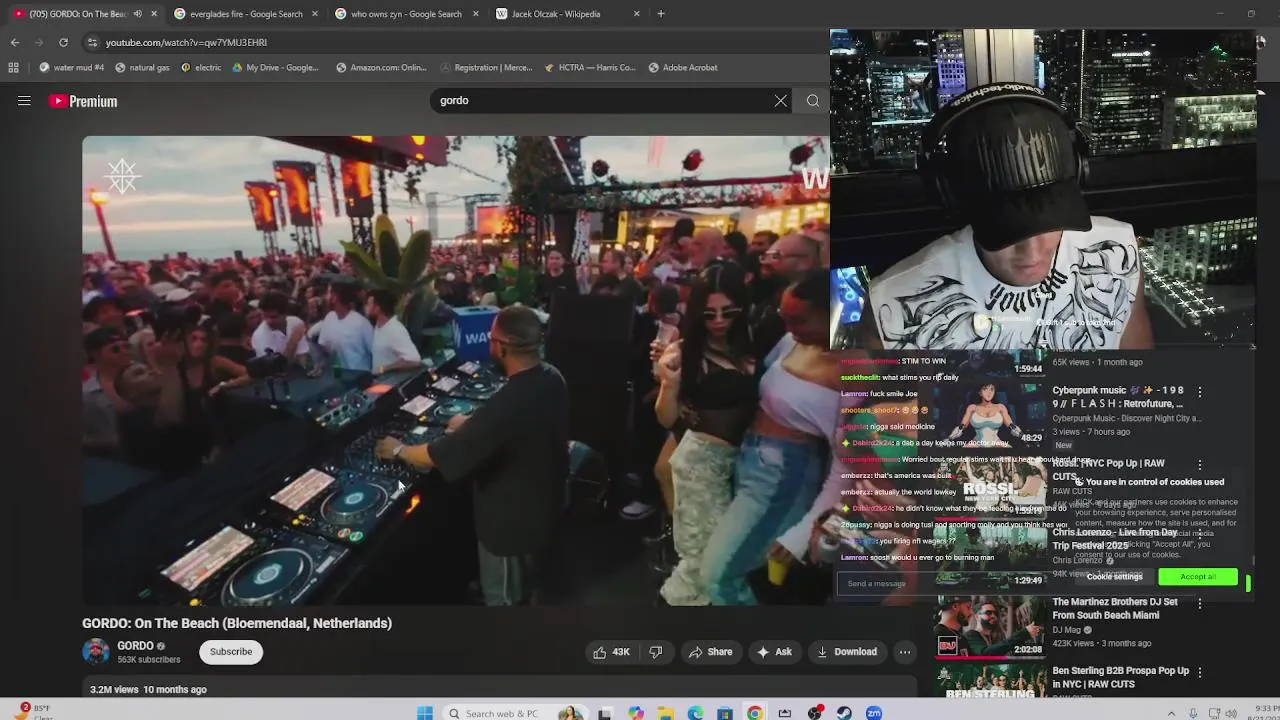This screenshot has width=1280, height=720.
Task: Open the 'electric' bookmark
Action: [201, 67]
